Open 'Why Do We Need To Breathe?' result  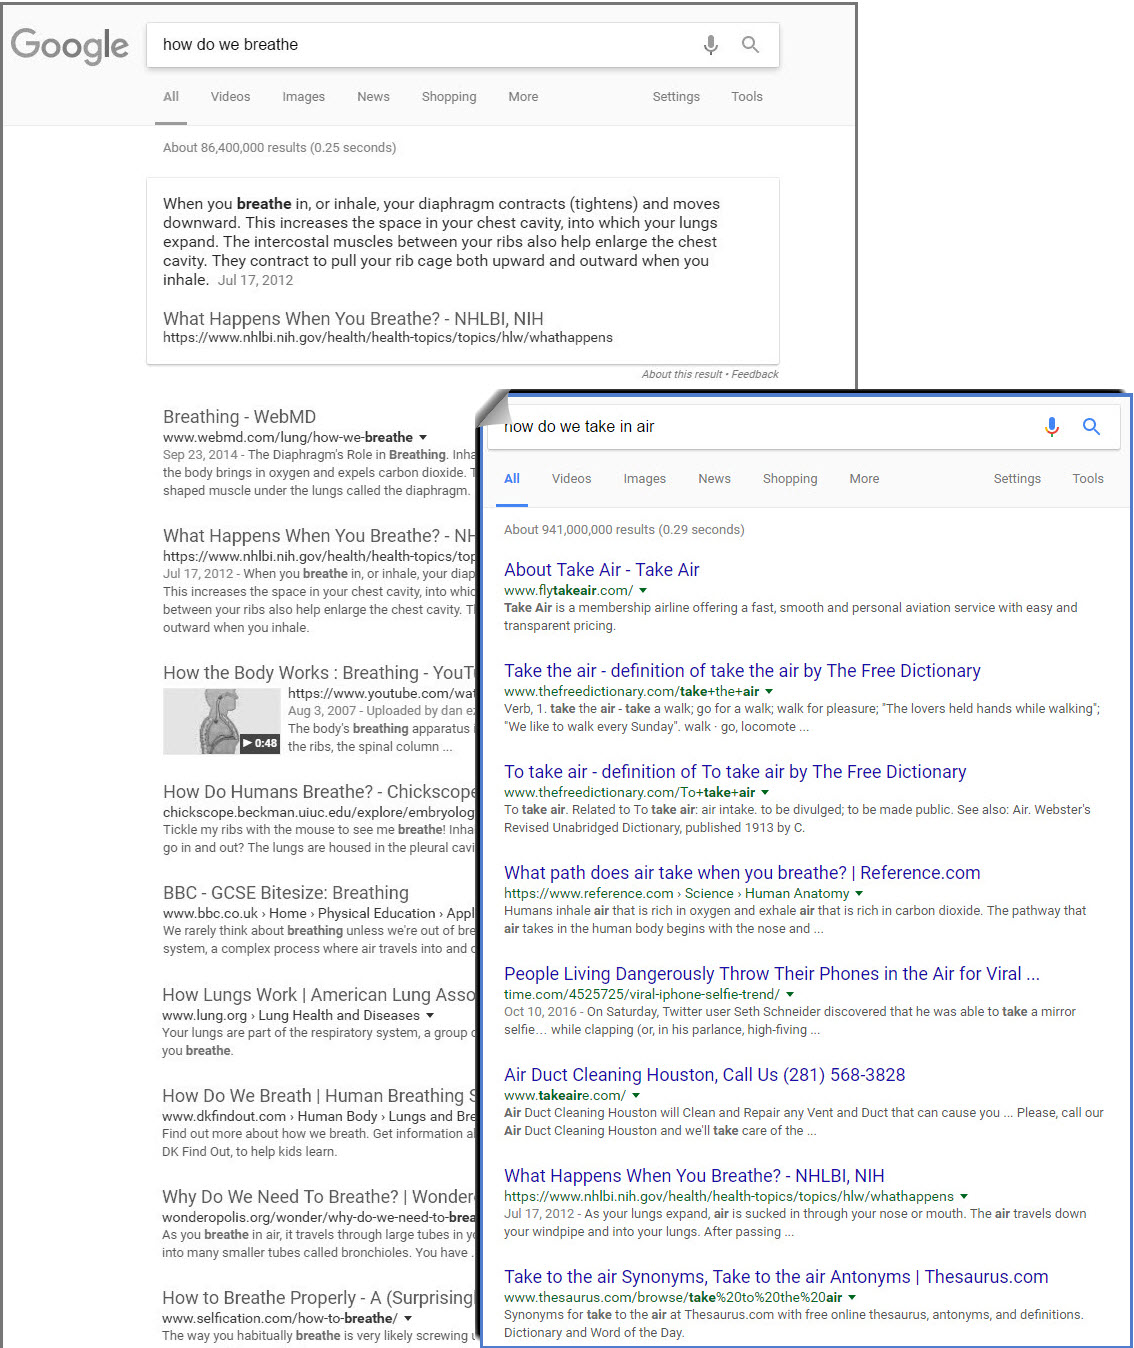[319, 1197]
